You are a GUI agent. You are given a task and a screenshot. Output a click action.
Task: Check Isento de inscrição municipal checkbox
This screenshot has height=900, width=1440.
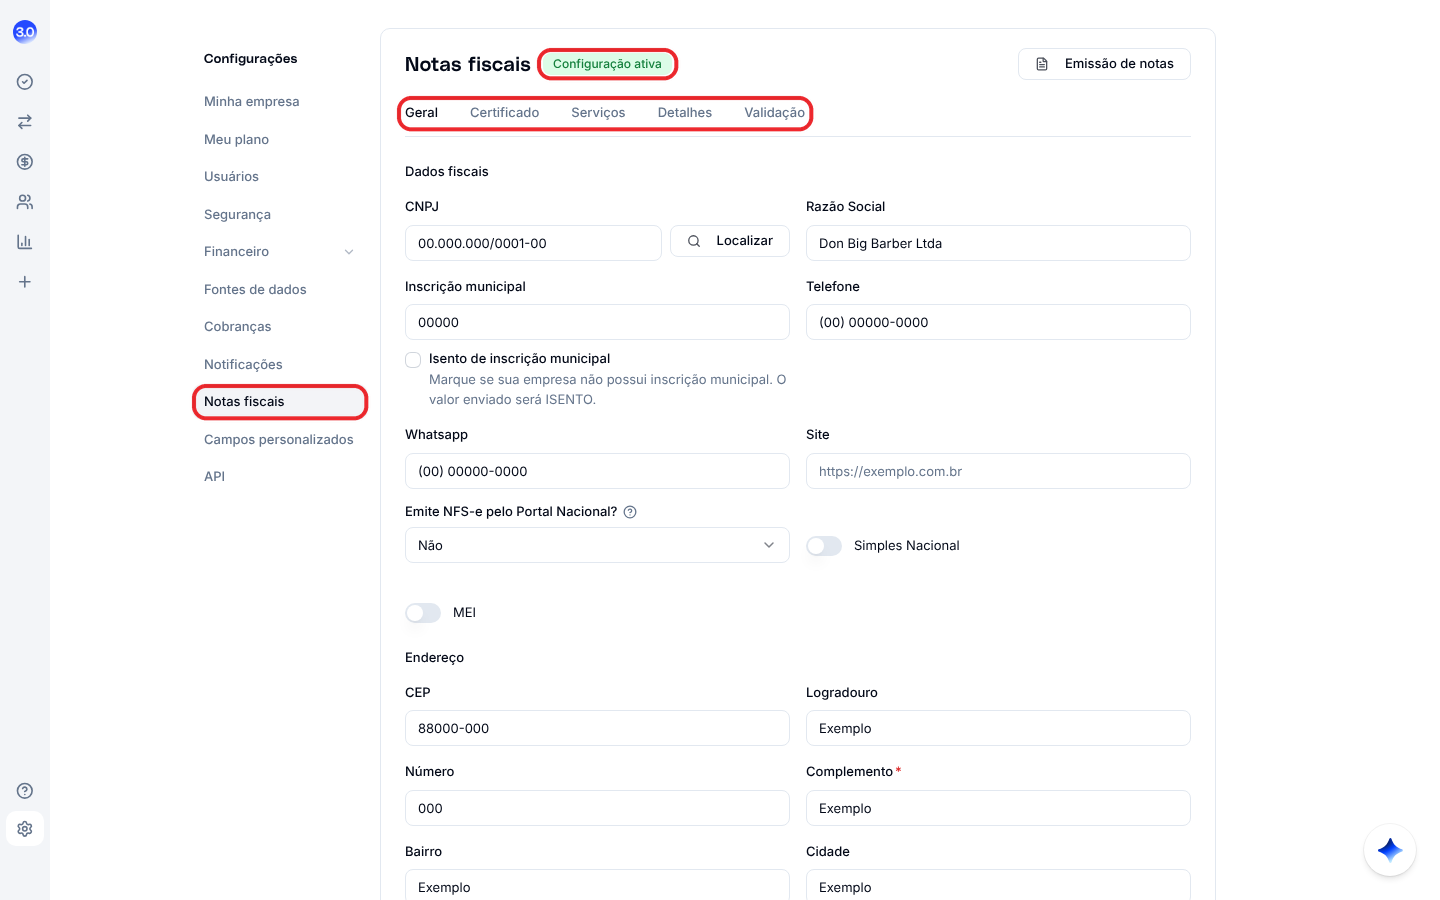413,360
